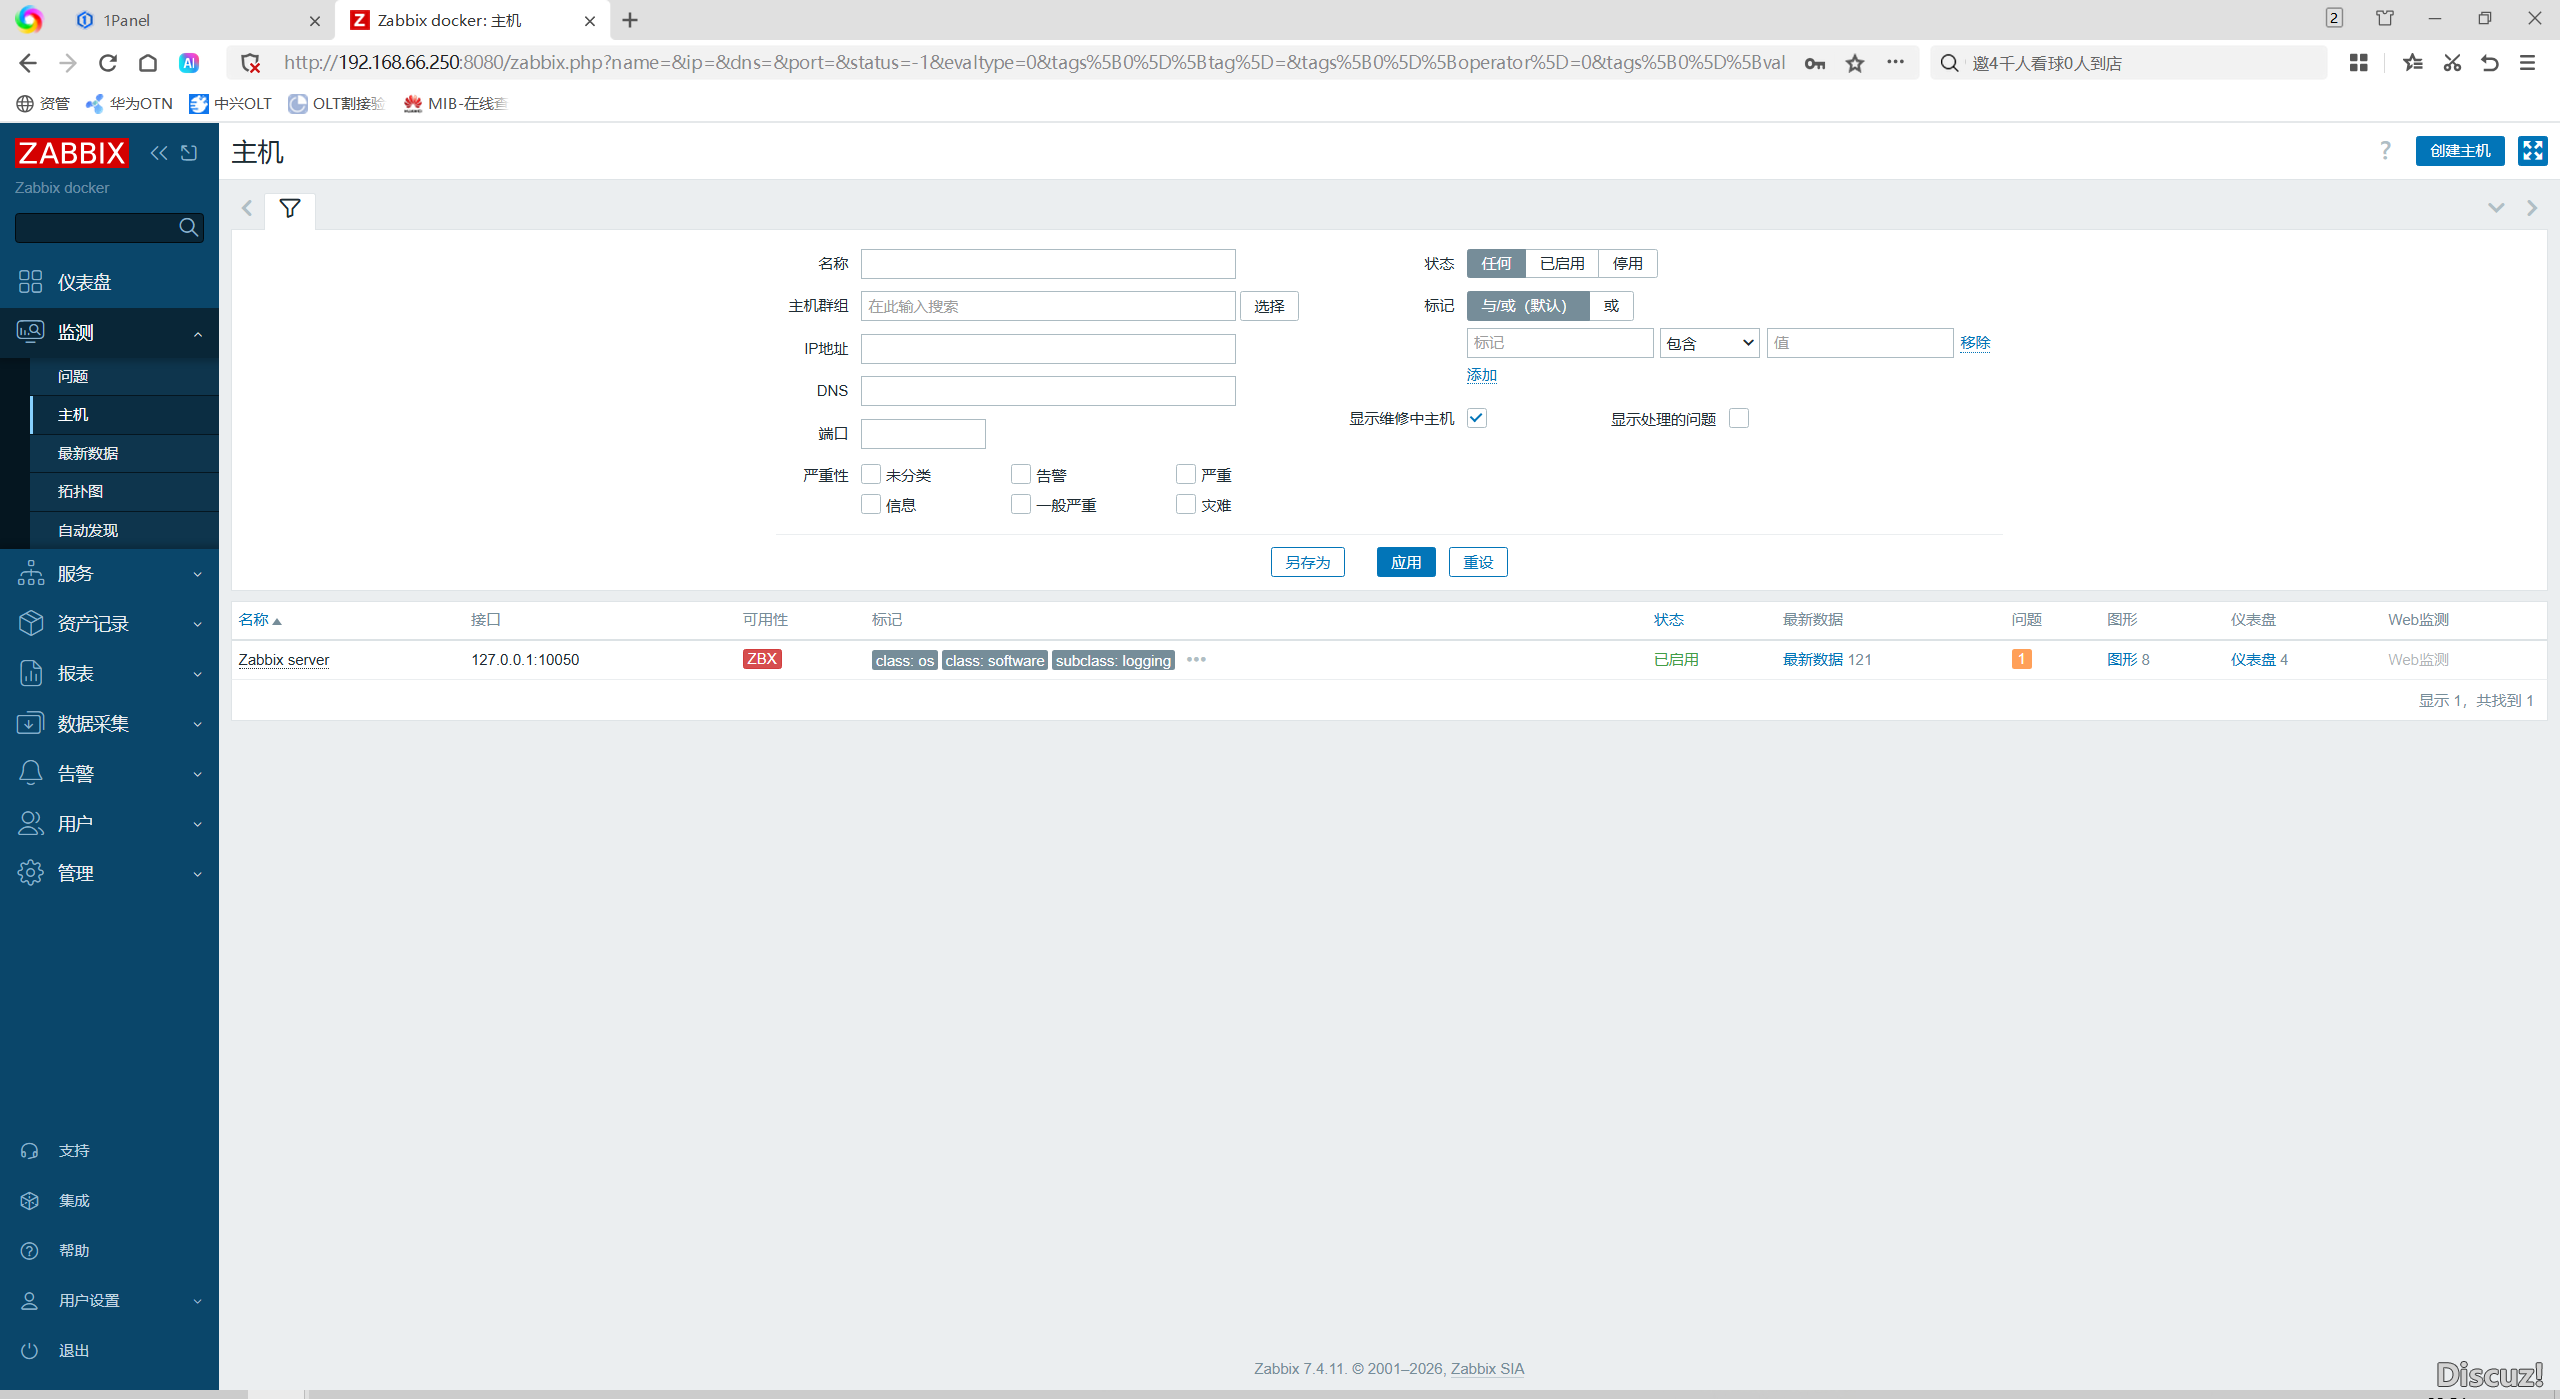Enter kiosk mode with fullscreen icon
Image resolution: width=2560 pixels, height=1399 pixels.
pos(2532,151)
